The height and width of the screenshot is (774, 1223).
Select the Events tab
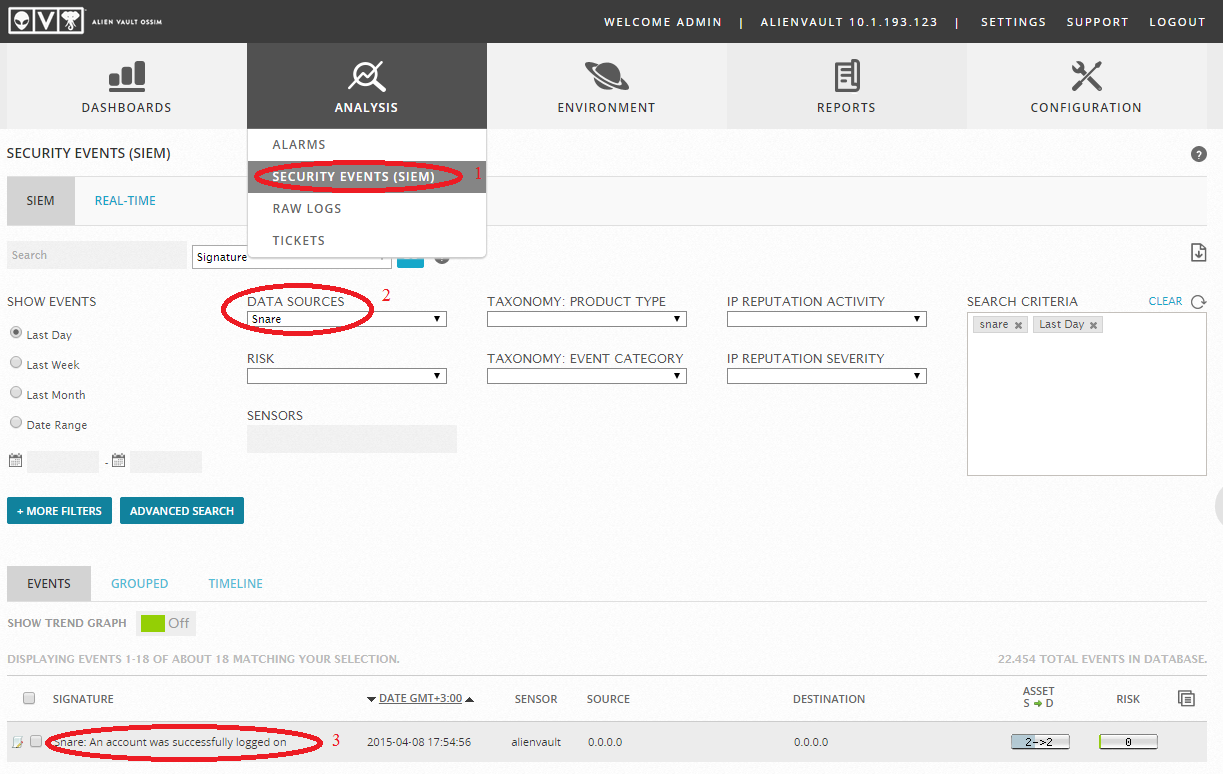(49, 583)
